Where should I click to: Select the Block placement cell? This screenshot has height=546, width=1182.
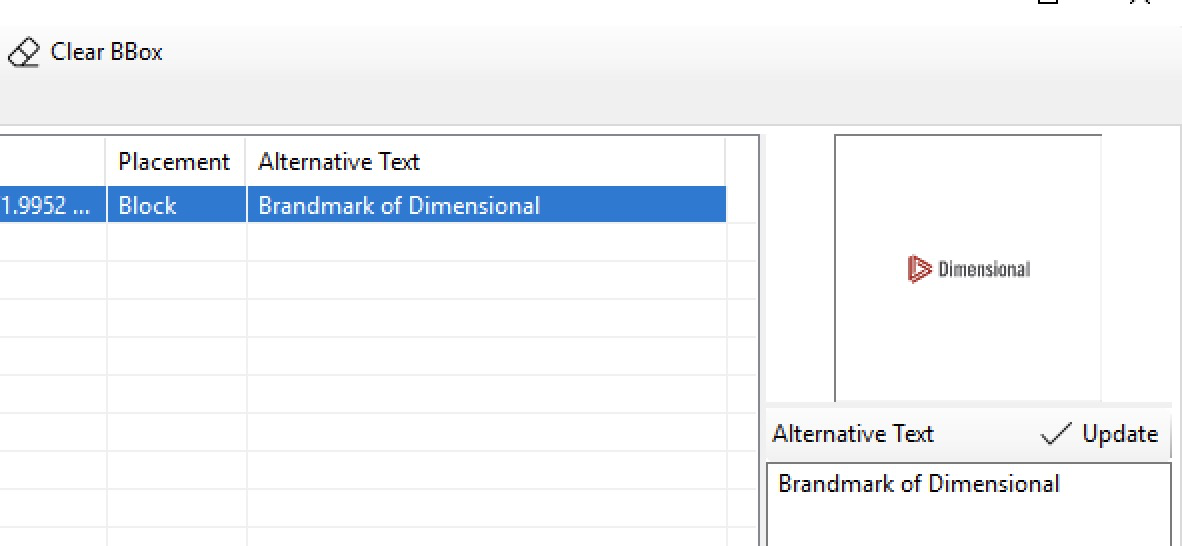pyautogui.click(x=174, y=206)
